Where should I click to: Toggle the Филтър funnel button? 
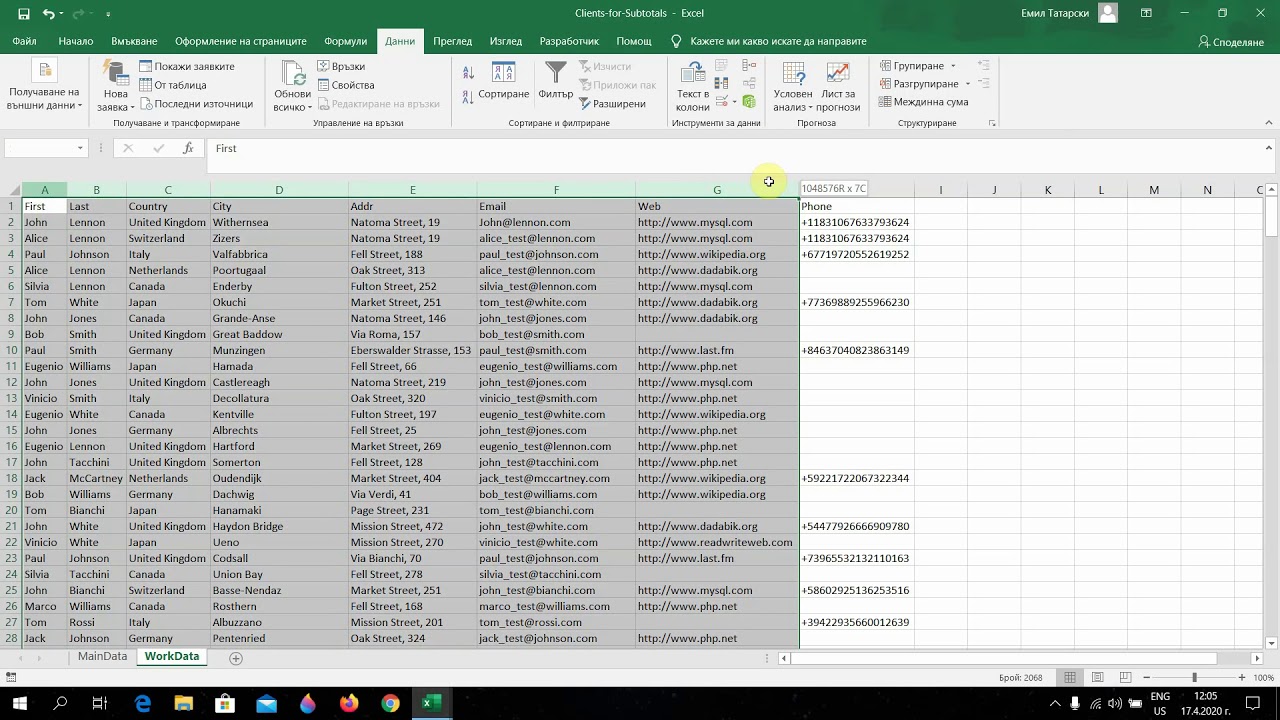(555, 82)
